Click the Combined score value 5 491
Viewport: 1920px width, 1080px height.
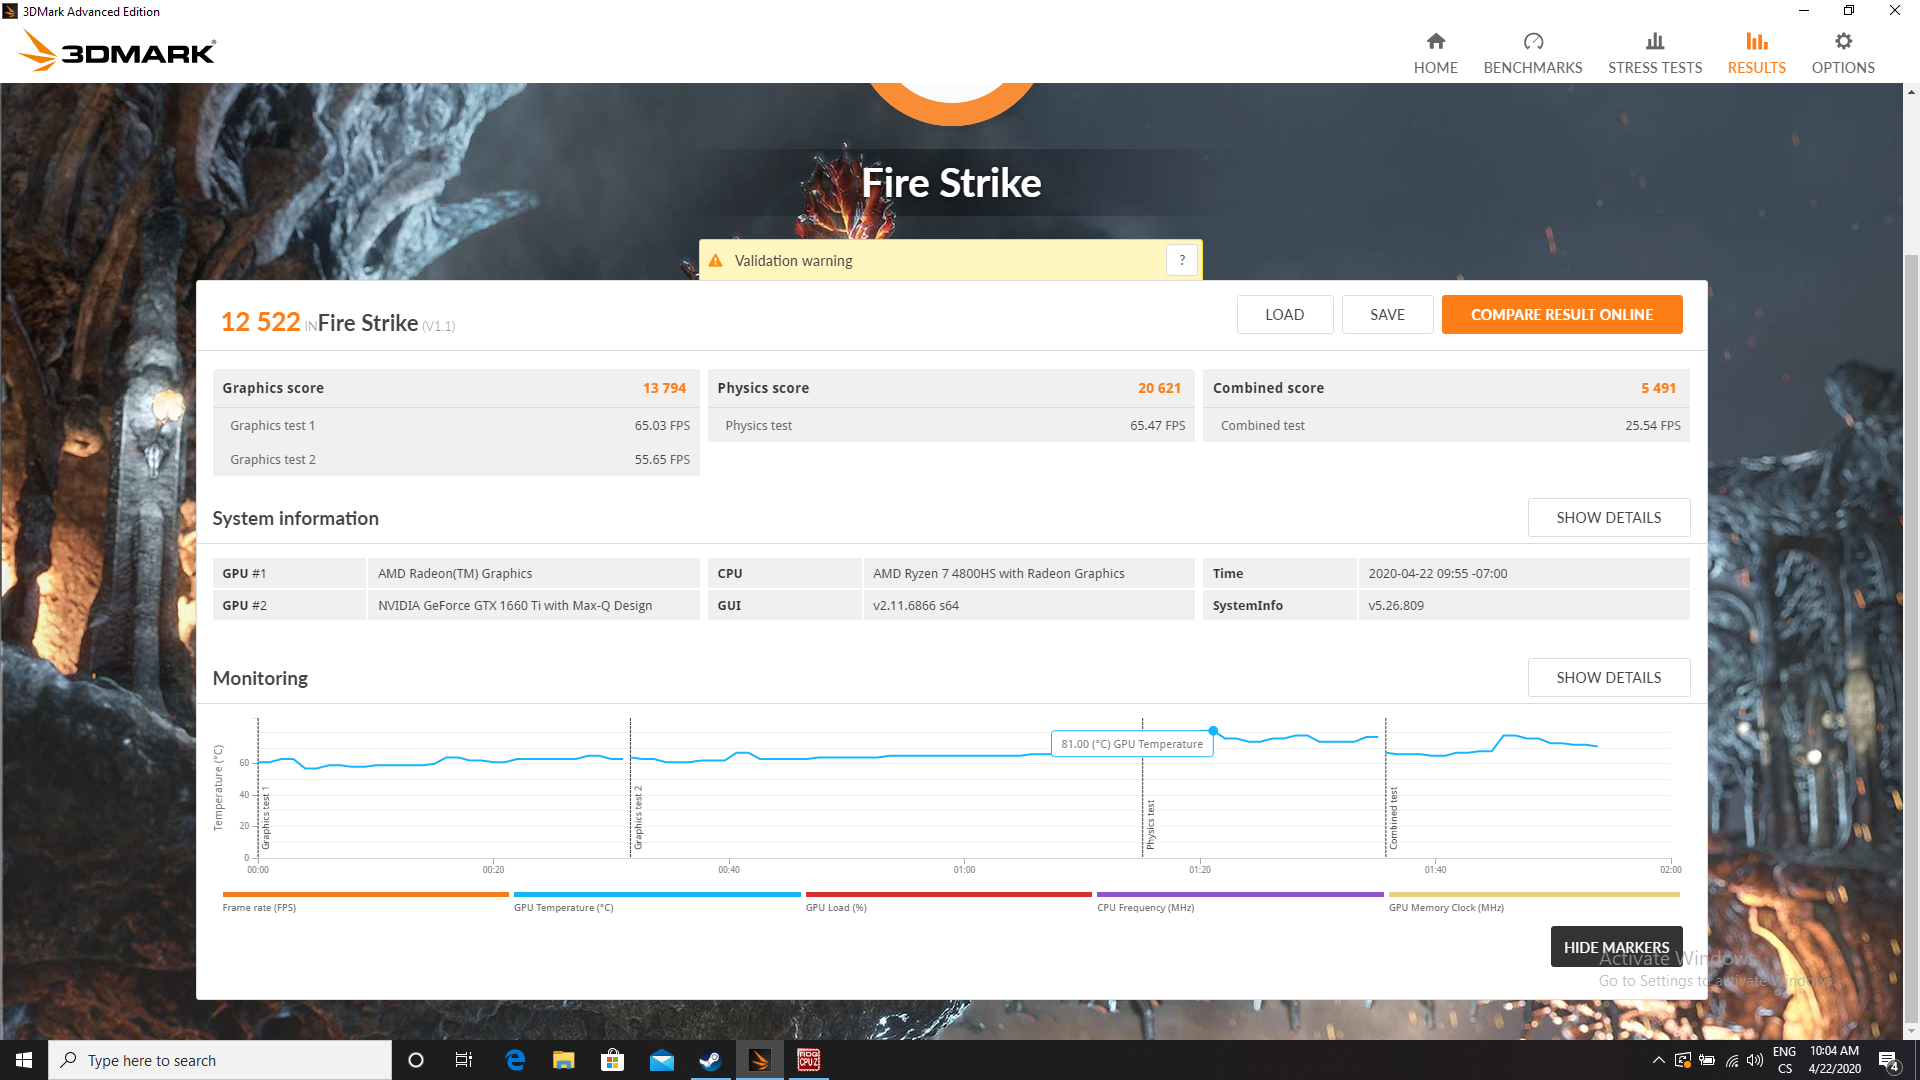click(x=1658, y=388)
